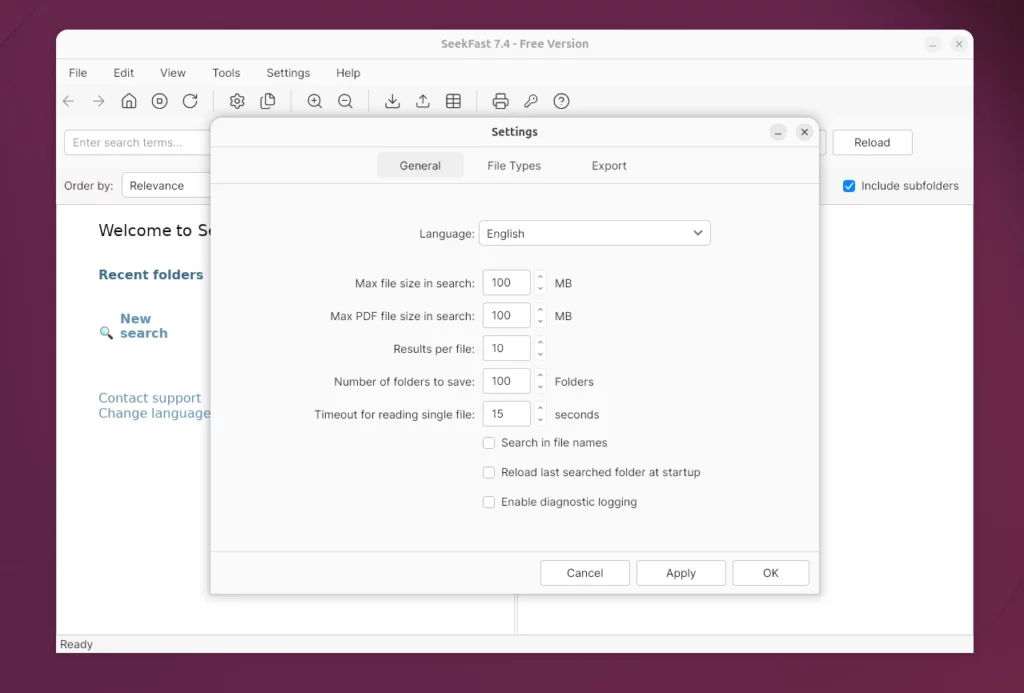
Task: Click the Number of folders field
Action: point(507,381)
